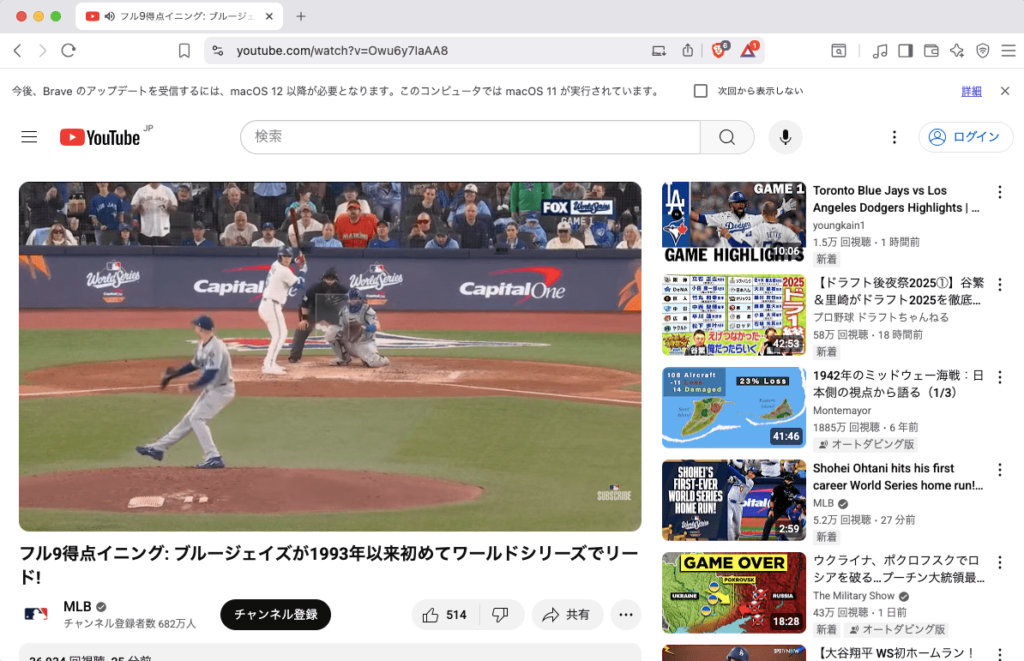The image size is (1024, 661).
Task: Open the MLB channel avatar
Action: pos(36,614)
